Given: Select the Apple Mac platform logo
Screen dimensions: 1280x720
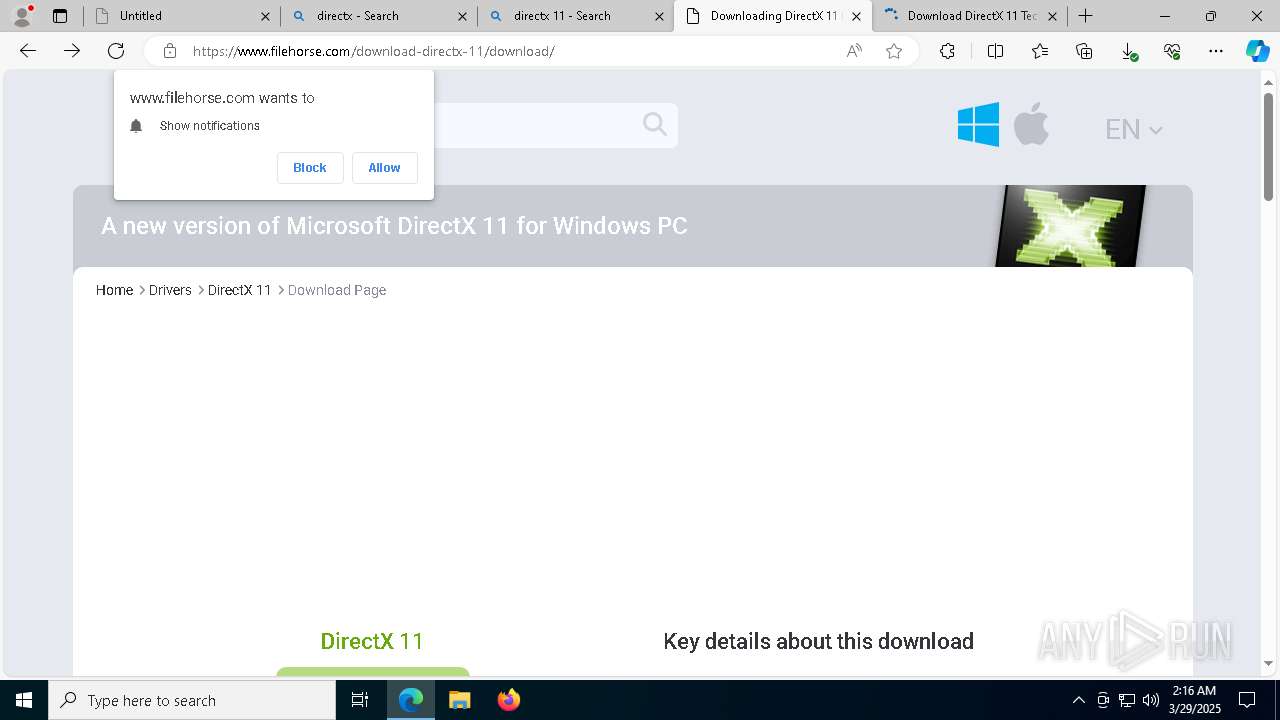Looking at the screenshot, I should pyautogui.click(x=1031, y=125).
